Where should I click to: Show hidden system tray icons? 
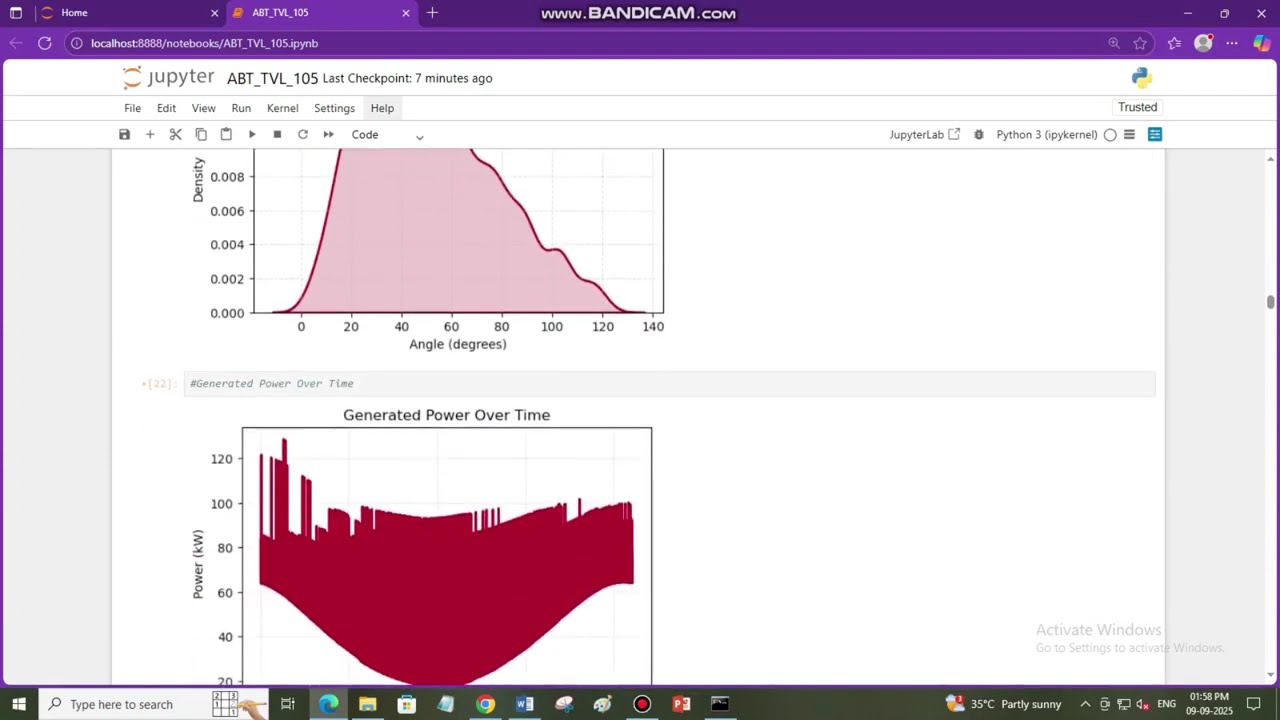[1085, 704]
